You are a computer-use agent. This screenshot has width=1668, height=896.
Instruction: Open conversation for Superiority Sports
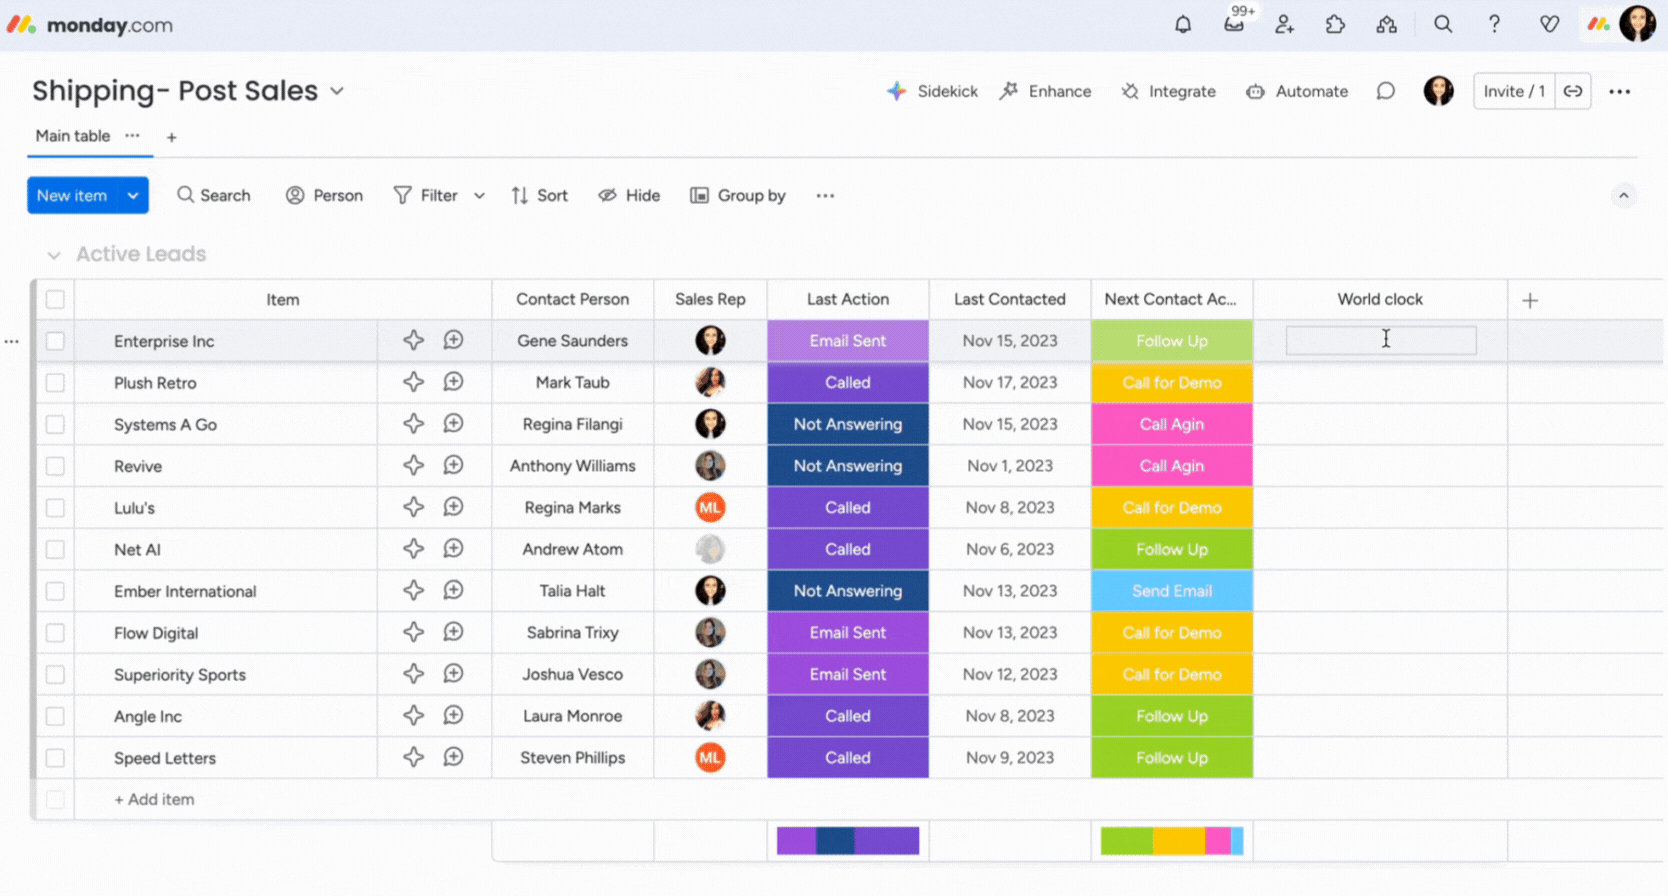pos(453,674)
